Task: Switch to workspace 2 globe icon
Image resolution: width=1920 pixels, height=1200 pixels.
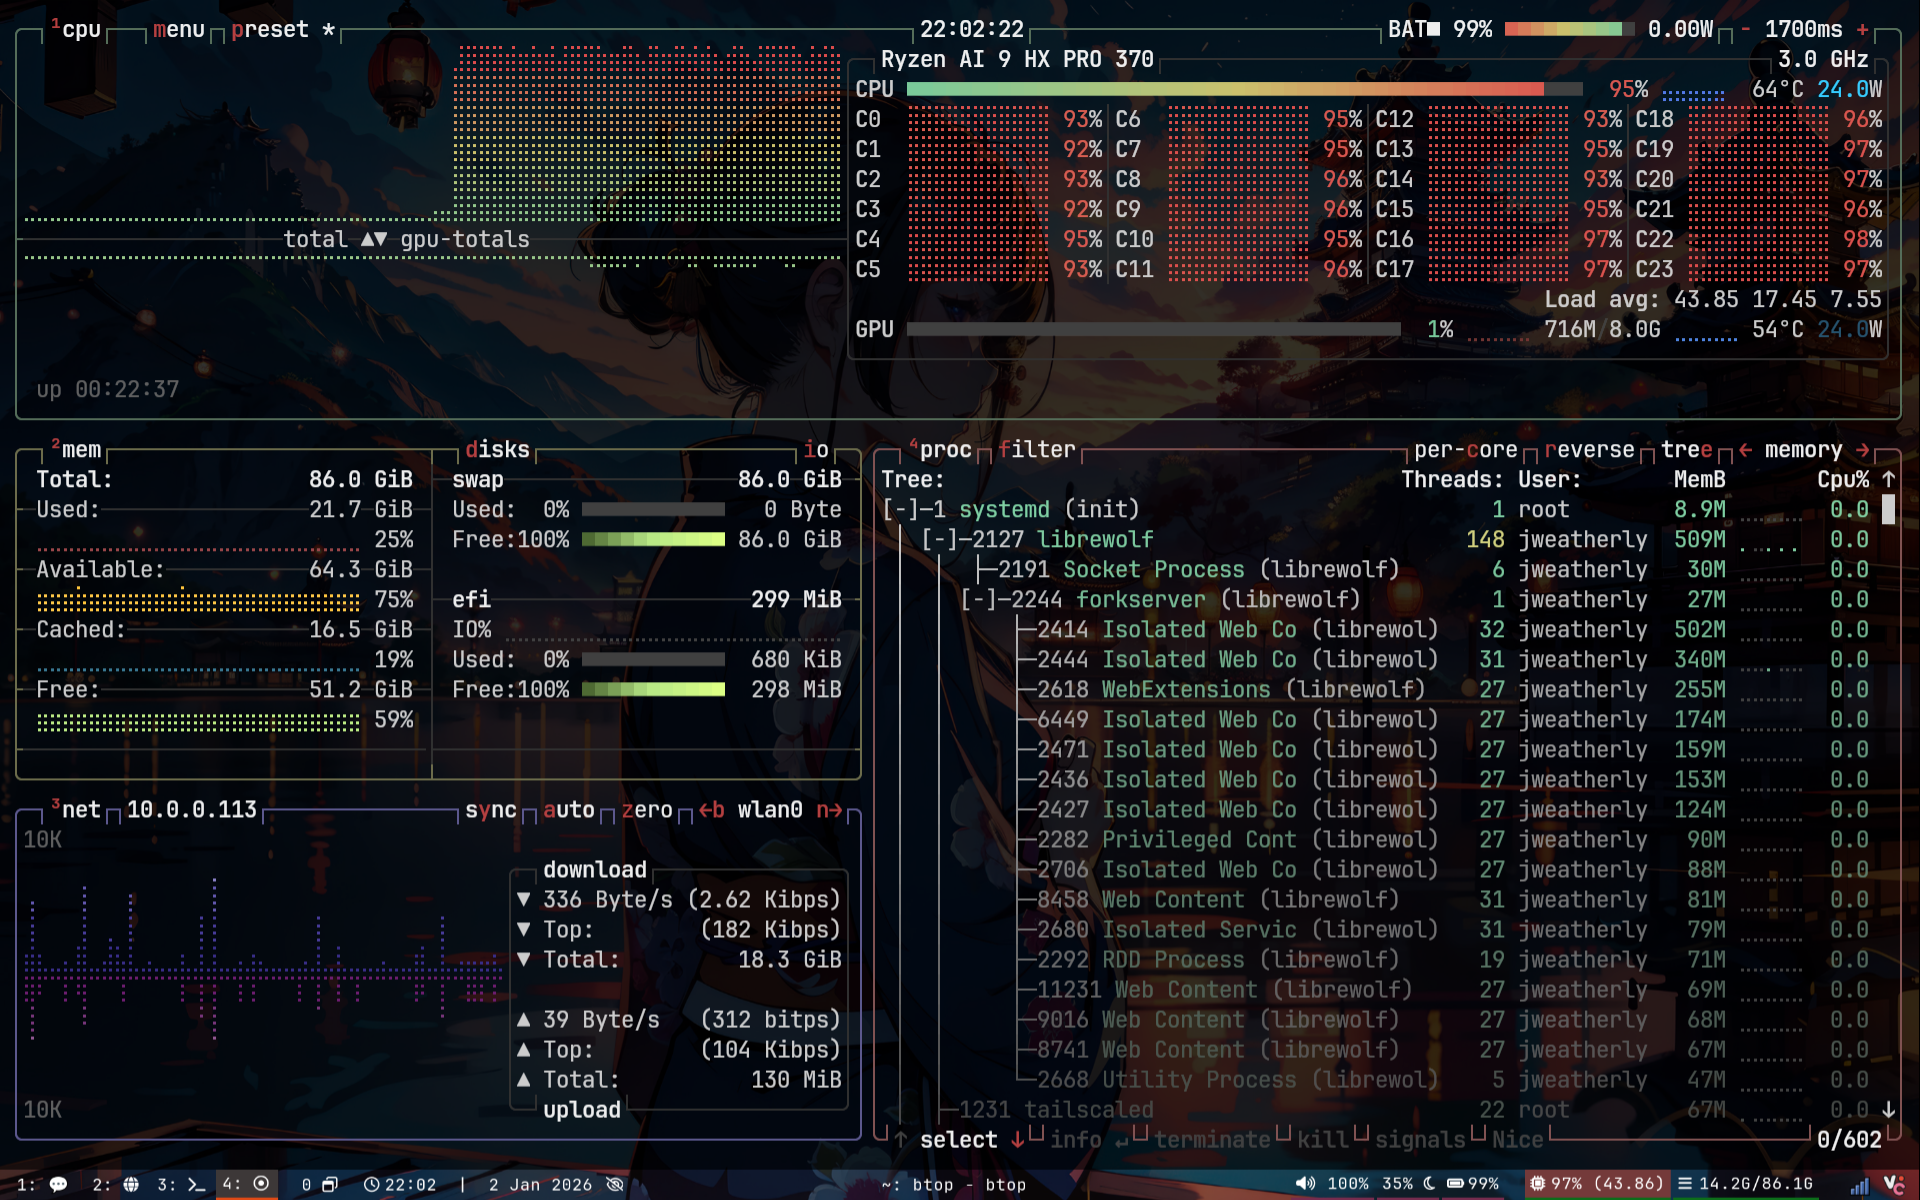Action: [131, 1184]
